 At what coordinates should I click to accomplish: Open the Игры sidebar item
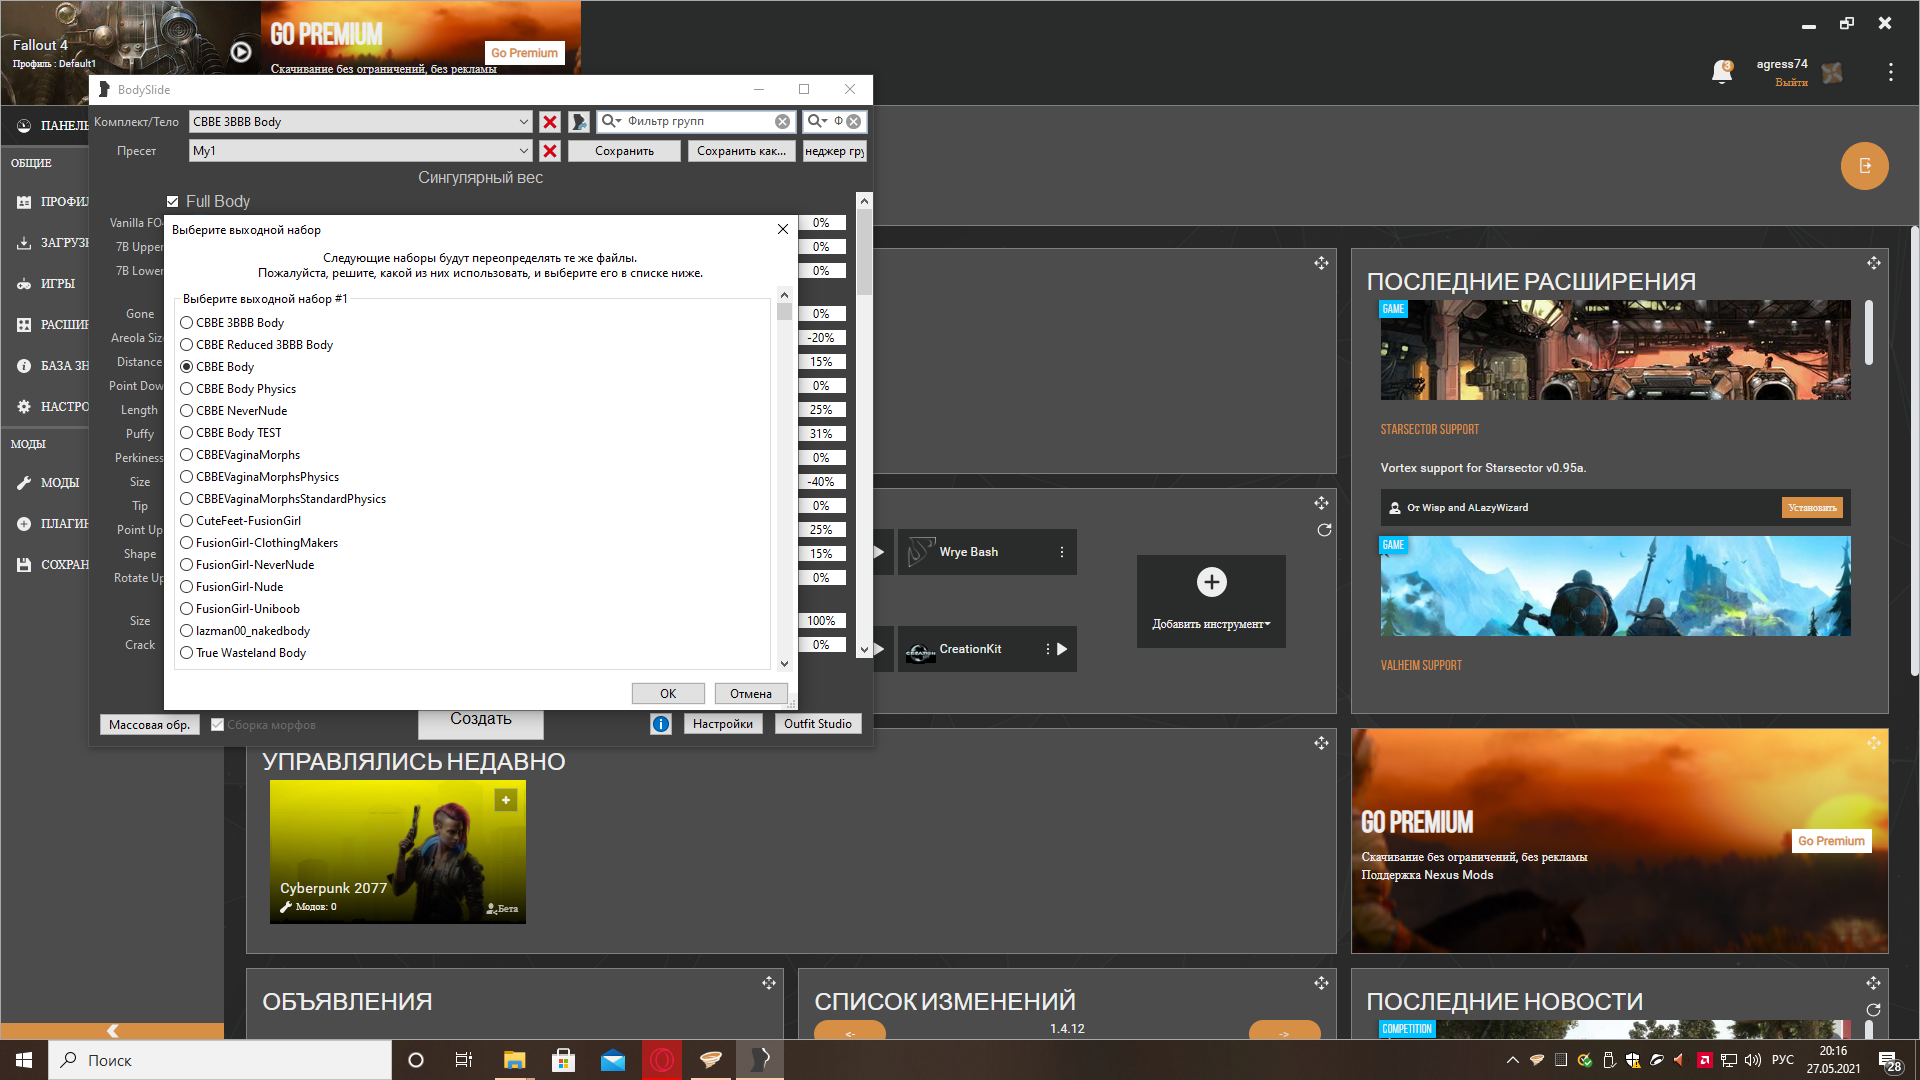pyautogui.click(x=57, y=284)
